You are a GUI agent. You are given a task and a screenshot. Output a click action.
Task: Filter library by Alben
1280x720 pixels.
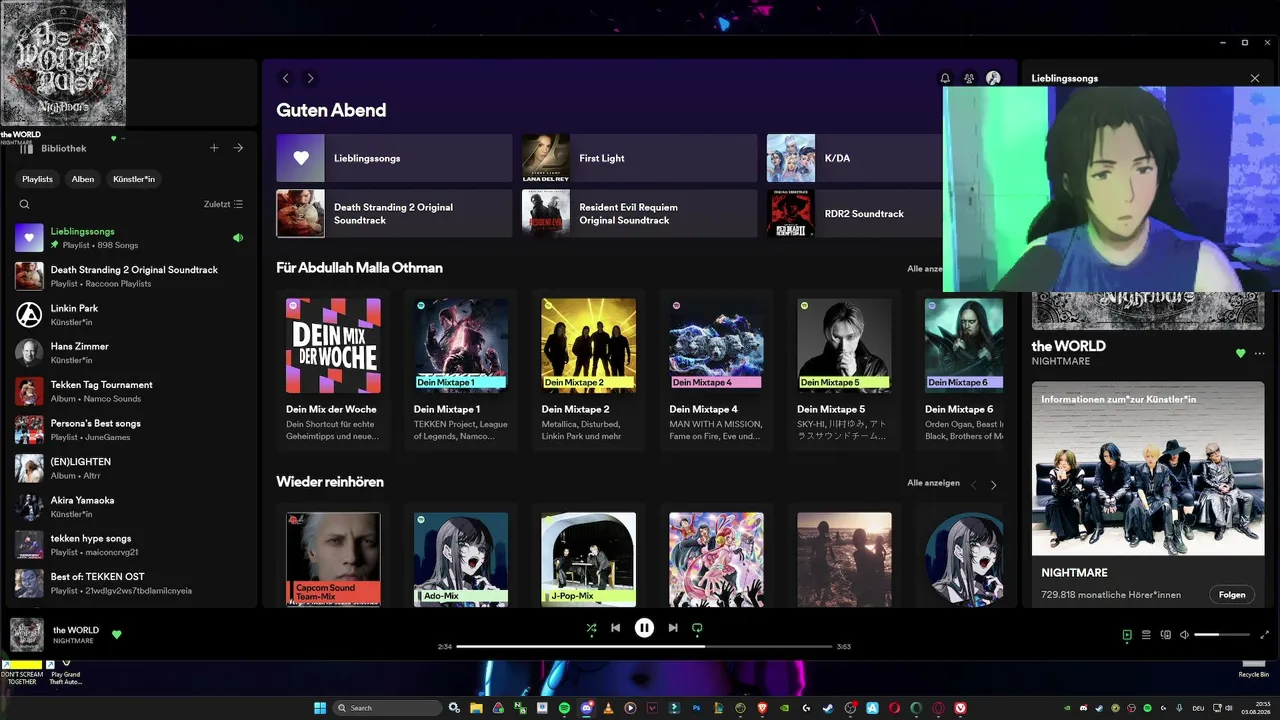tap(83, 179)
